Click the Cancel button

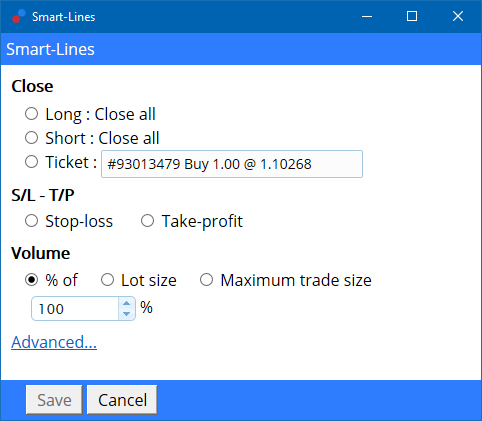(122, 400)
